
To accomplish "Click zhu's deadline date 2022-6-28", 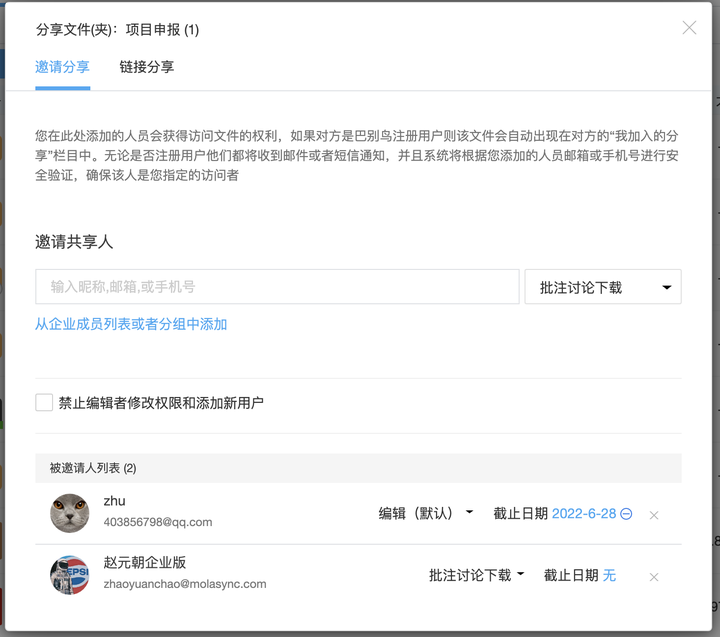I will [584, 513].
